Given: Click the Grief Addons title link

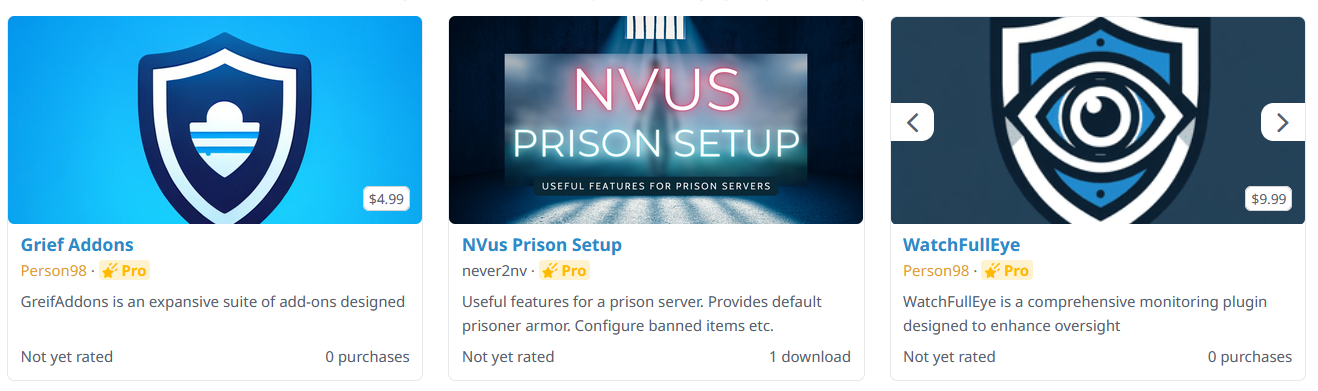Looking at the screenshot, I should coord(77,245).
